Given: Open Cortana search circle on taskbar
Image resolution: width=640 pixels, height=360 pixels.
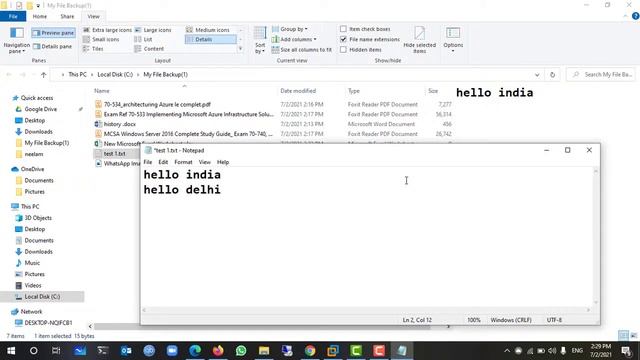Looking at the screenshot, I should (34, 351).
